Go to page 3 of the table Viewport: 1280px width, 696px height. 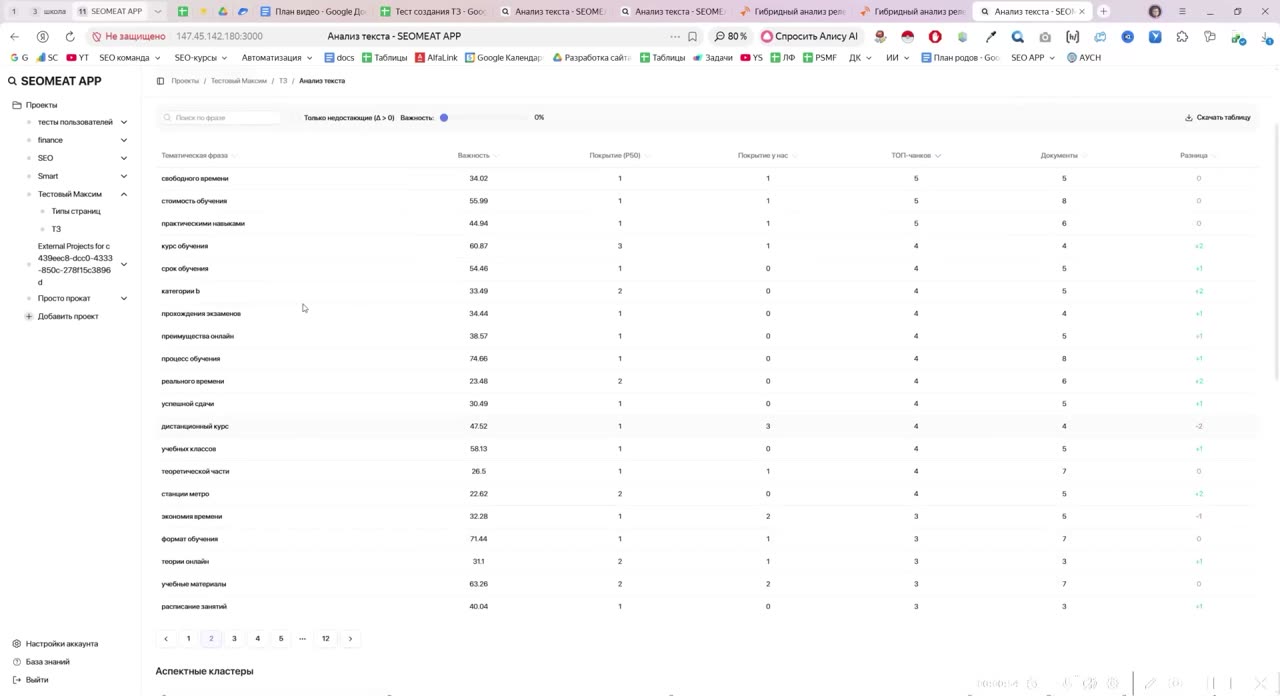click(x=234, y=638)
